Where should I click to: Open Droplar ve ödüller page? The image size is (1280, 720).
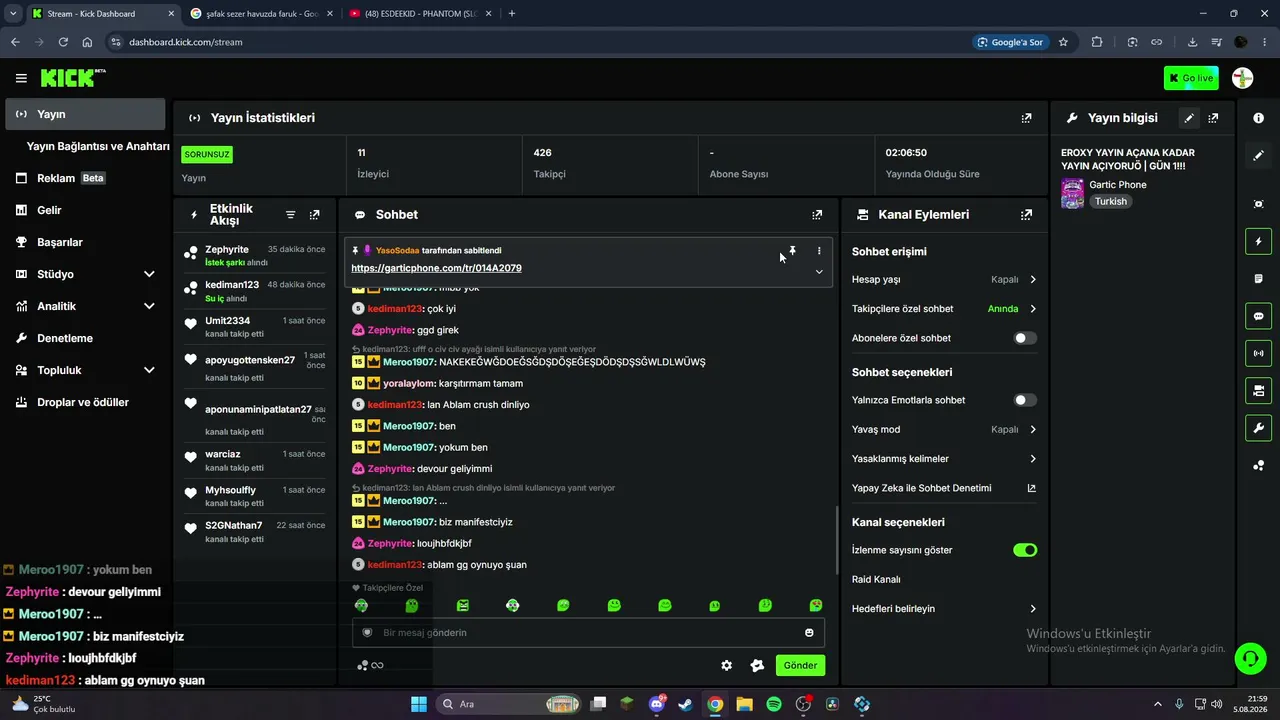(85, 402)
